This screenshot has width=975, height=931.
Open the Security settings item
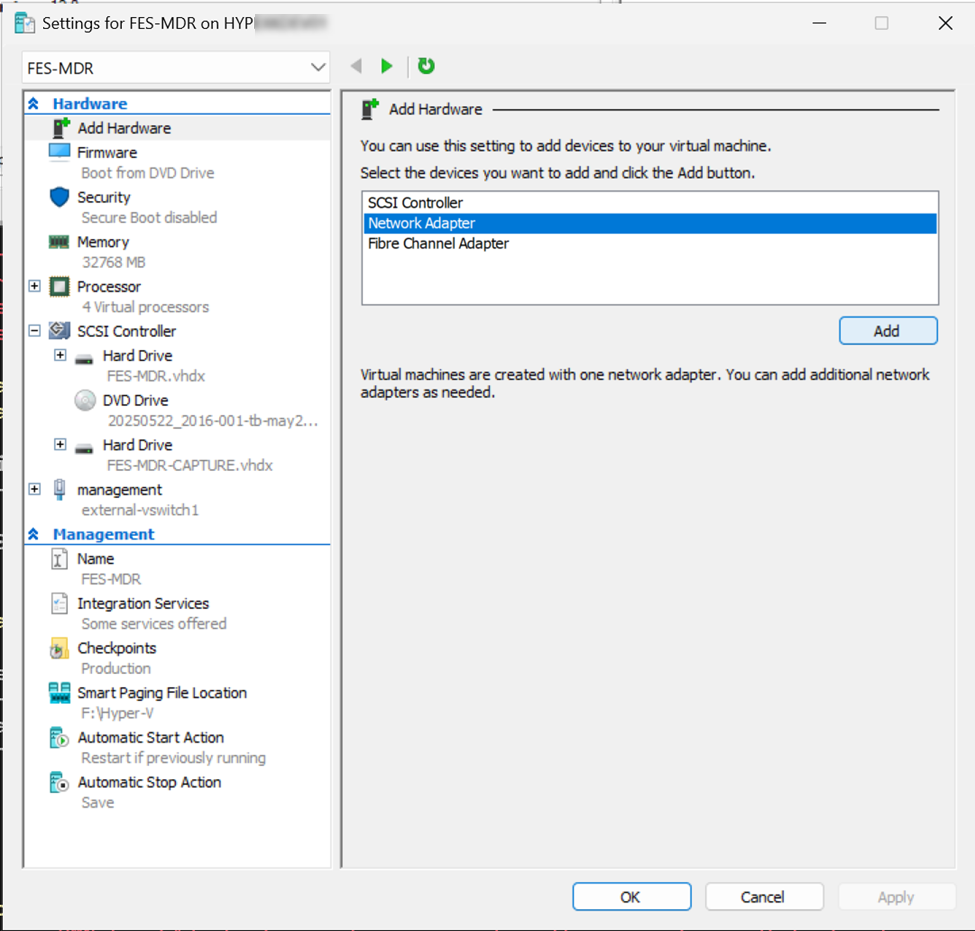pyautogui.click(x=104, y=197)
